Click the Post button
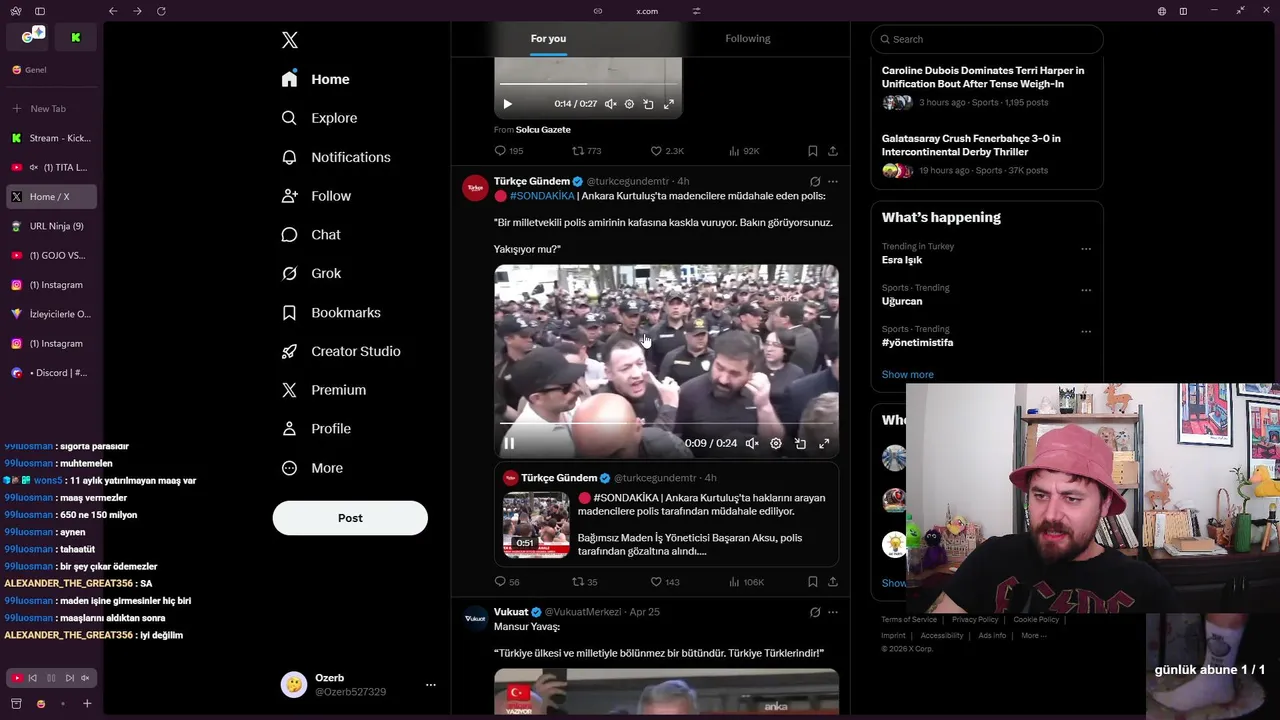1280x720 pixels. pyautogui.click(x=350, y=518)
